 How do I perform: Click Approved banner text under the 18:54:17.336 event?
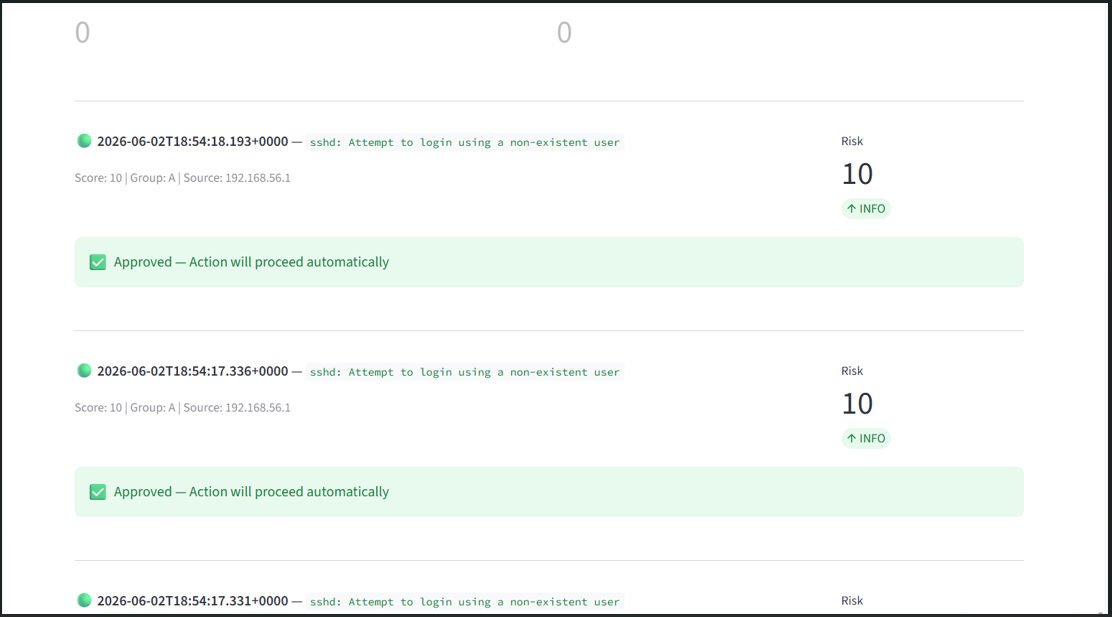pyautogui.click(x=251, y=491)
